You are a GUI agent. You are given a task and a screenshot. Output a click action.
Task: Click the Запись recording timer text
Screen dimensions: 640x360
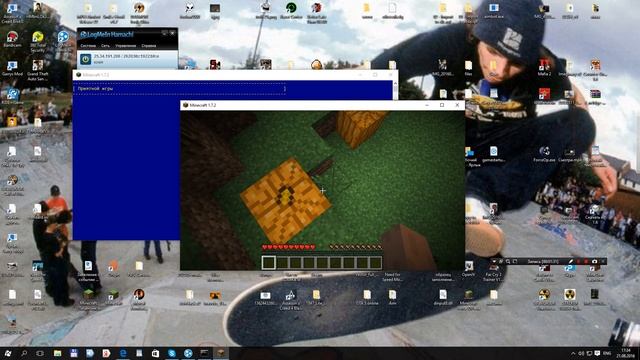click(x=543, y=262)
